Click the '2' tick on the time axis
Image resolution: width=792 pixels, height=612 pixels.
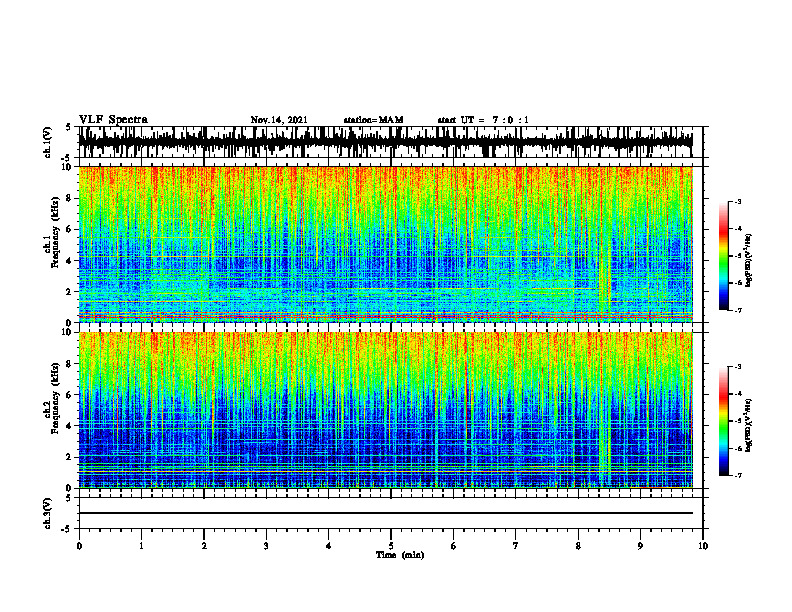click(204, 546)
